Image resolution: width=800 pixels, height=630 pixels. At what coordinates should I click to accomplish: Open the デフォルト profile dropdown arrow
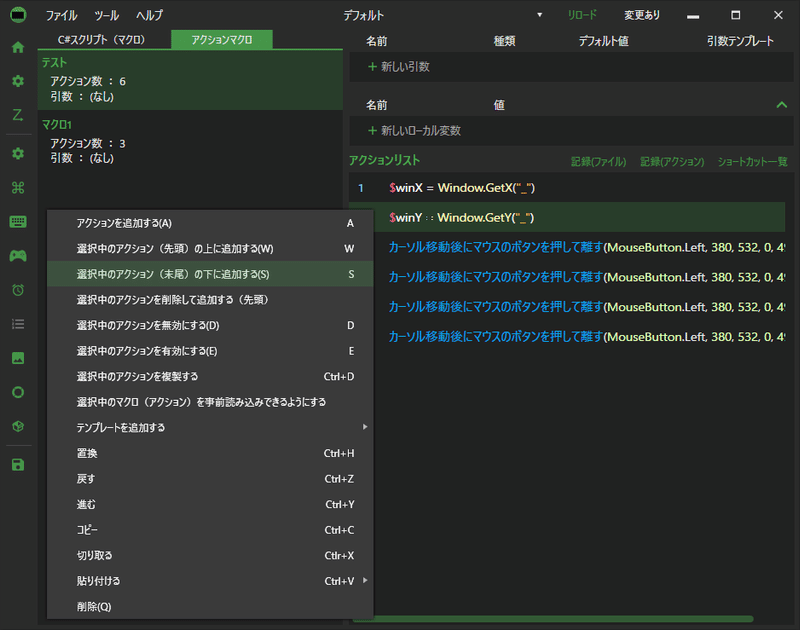tap(539, 15)
